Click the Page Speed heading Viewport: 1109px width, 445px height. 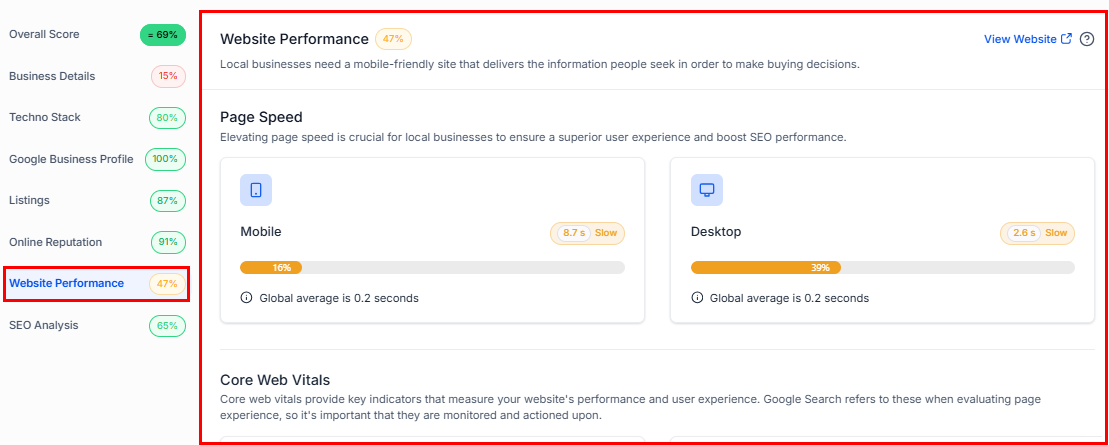[x=261, y=117]
